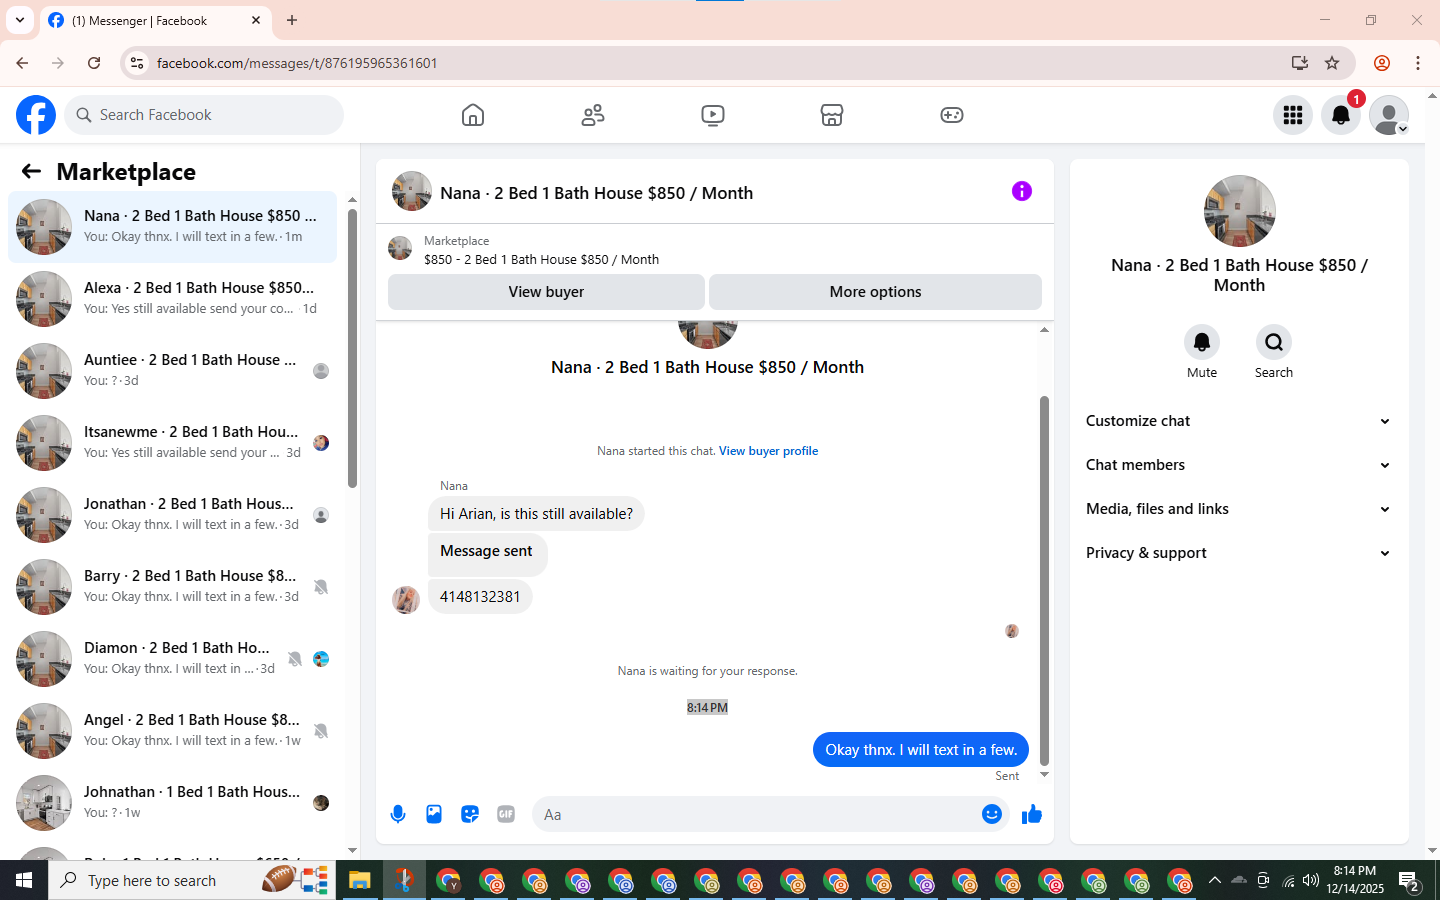Viewport: 1440px width, 900px height.
Task: Open the emoji picker smiley icon
Action: (x=991, y=814)
